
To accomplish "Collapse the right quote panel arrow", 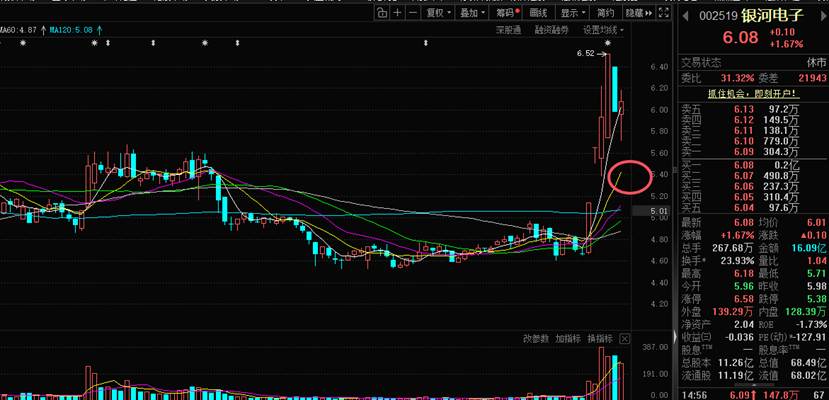I will point(648,13).
